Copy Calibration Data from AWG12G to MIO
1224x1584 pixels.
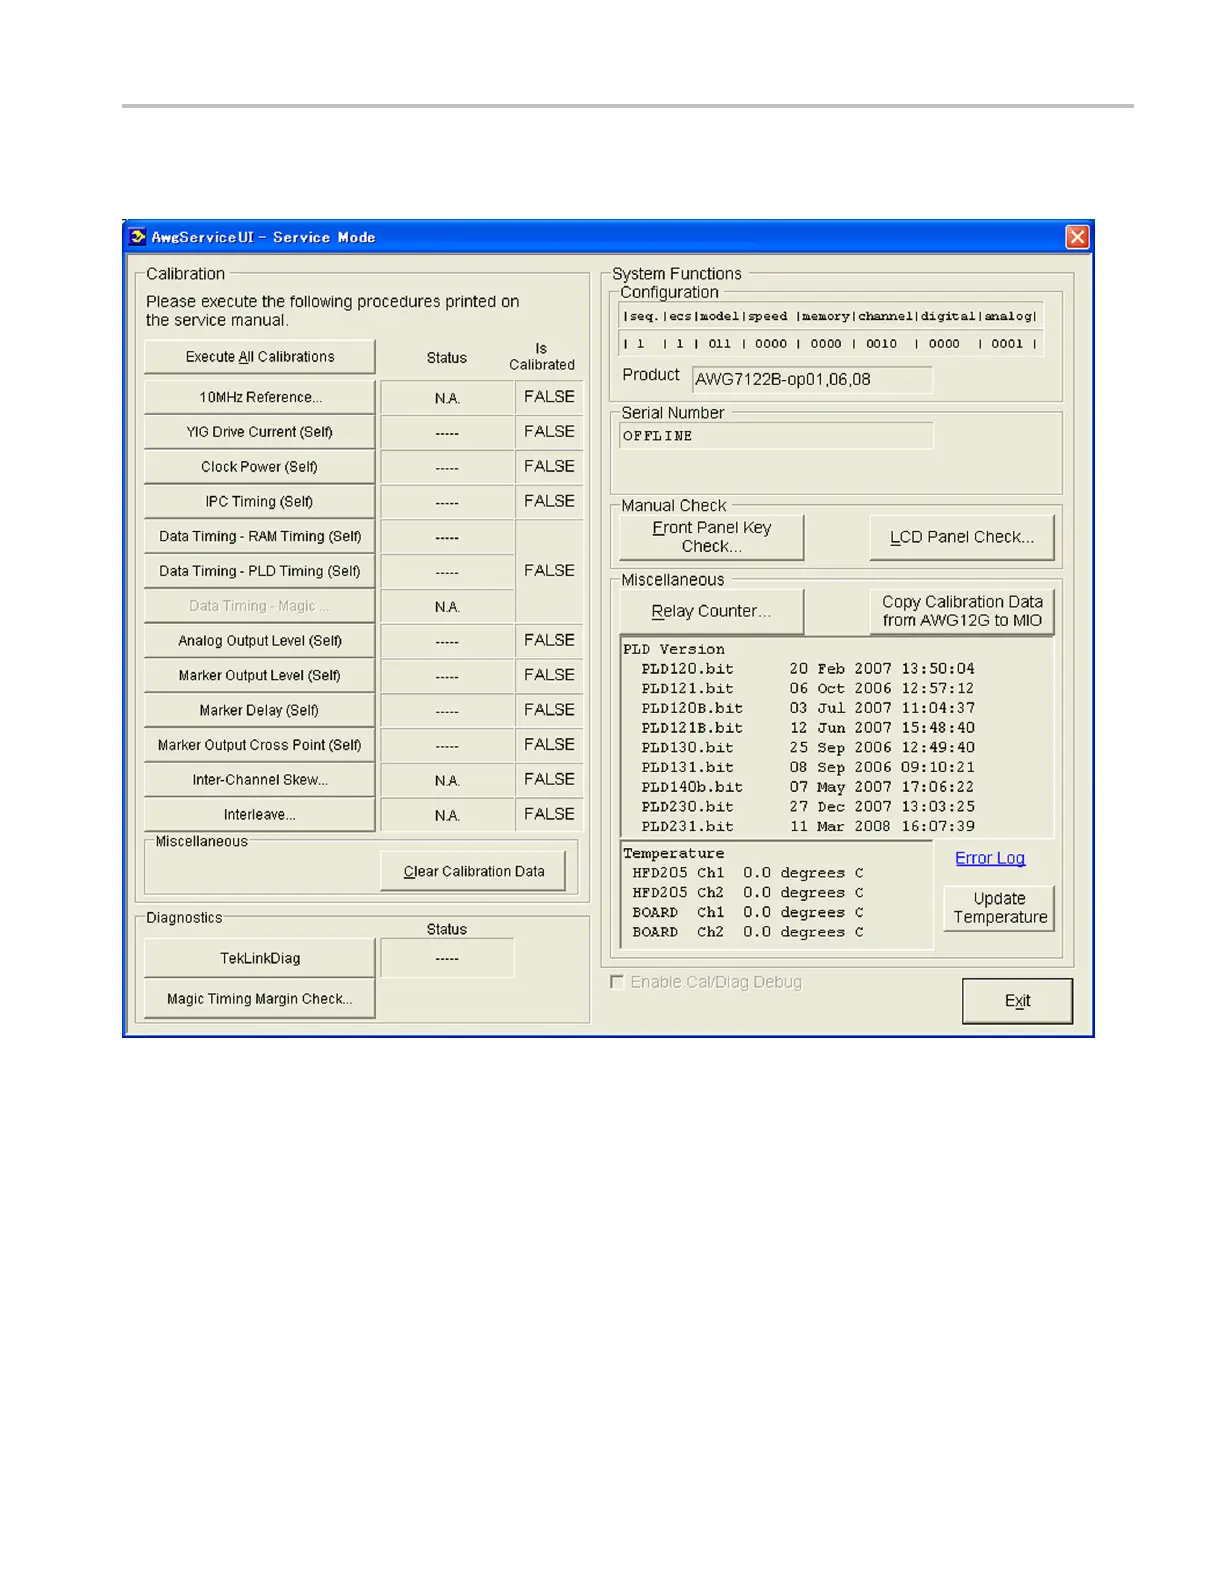point(962,611)
